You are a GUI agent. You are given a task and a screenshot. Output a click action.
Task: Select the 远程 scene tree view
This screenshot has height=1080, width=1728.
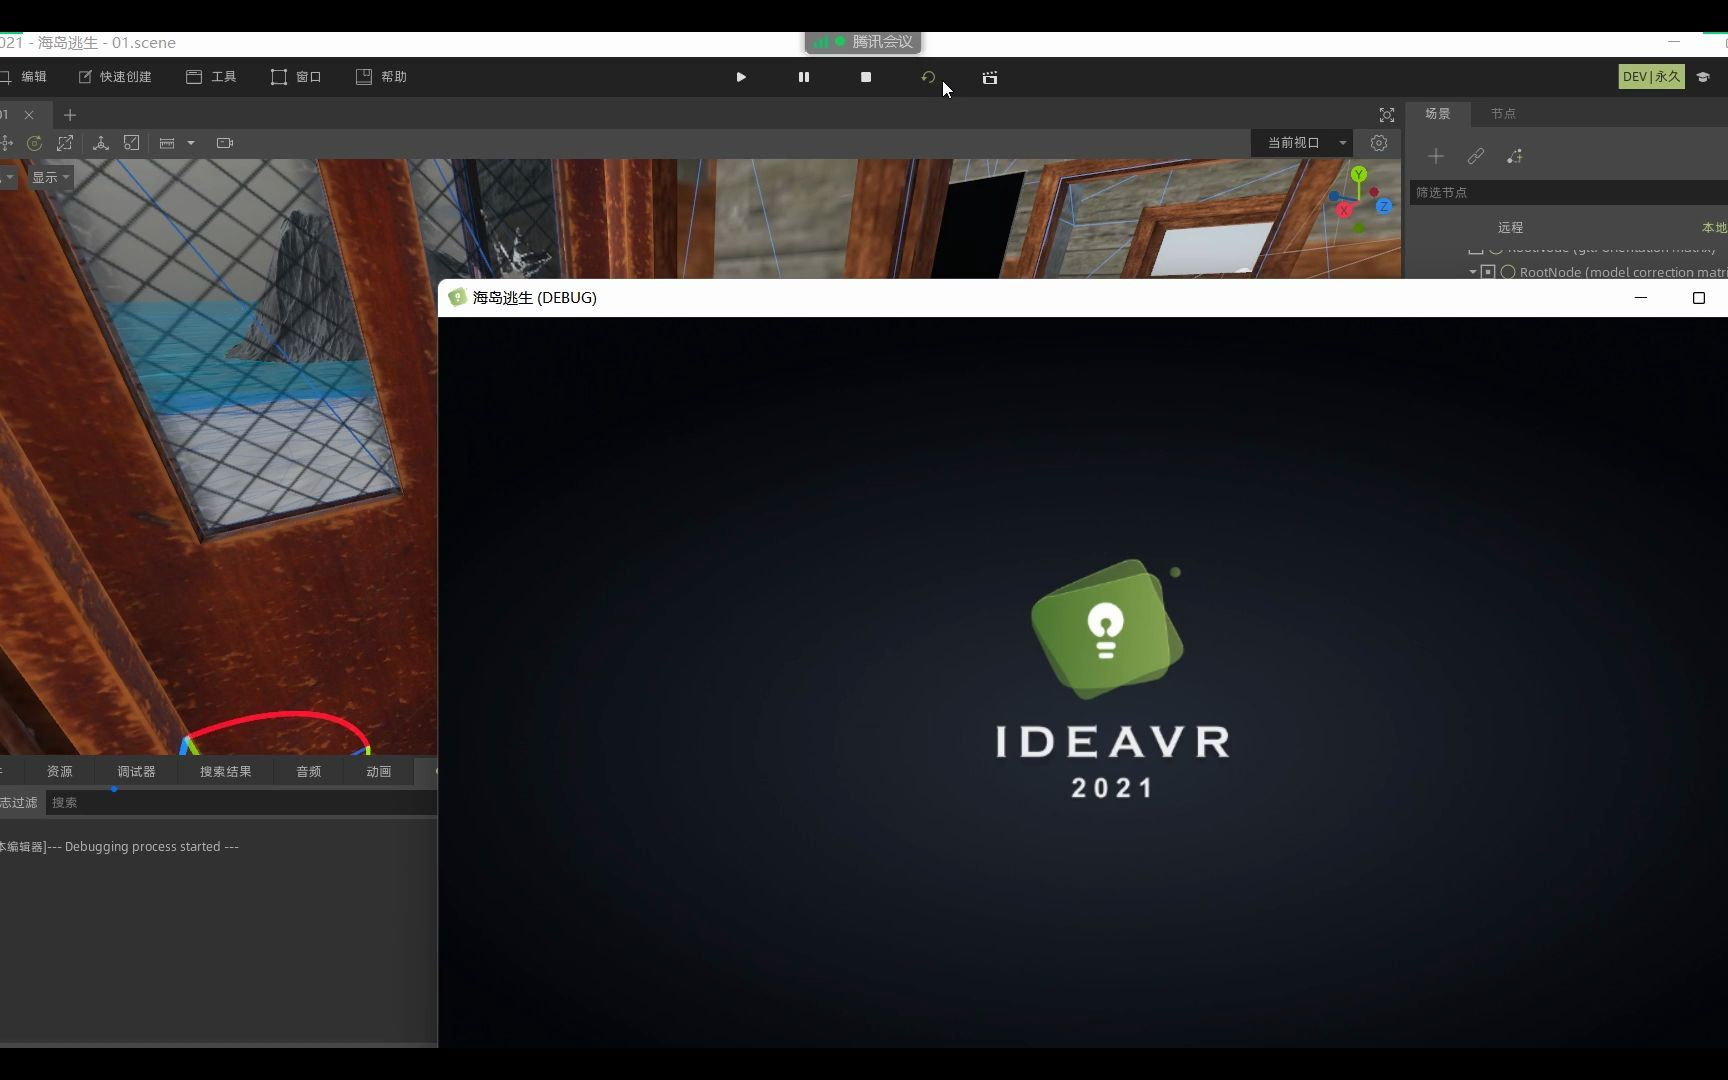(x=1510, y=228)
